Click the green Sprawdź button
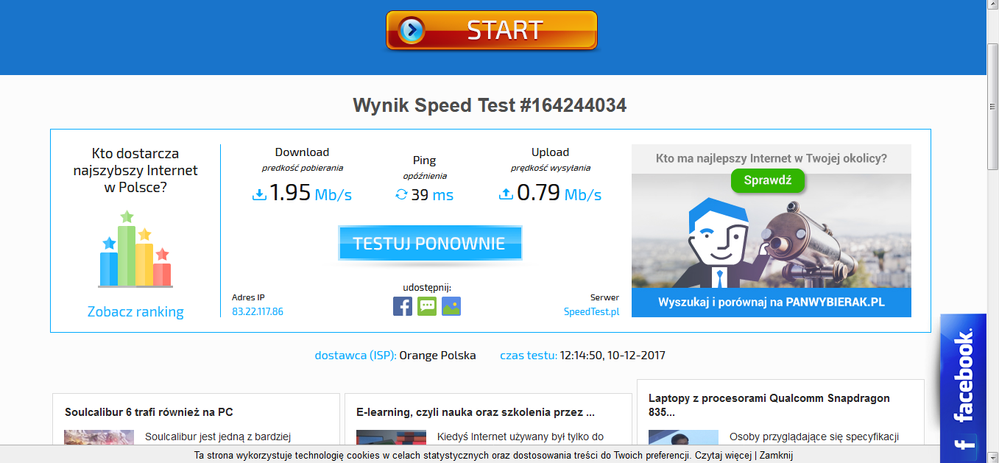 767,180
